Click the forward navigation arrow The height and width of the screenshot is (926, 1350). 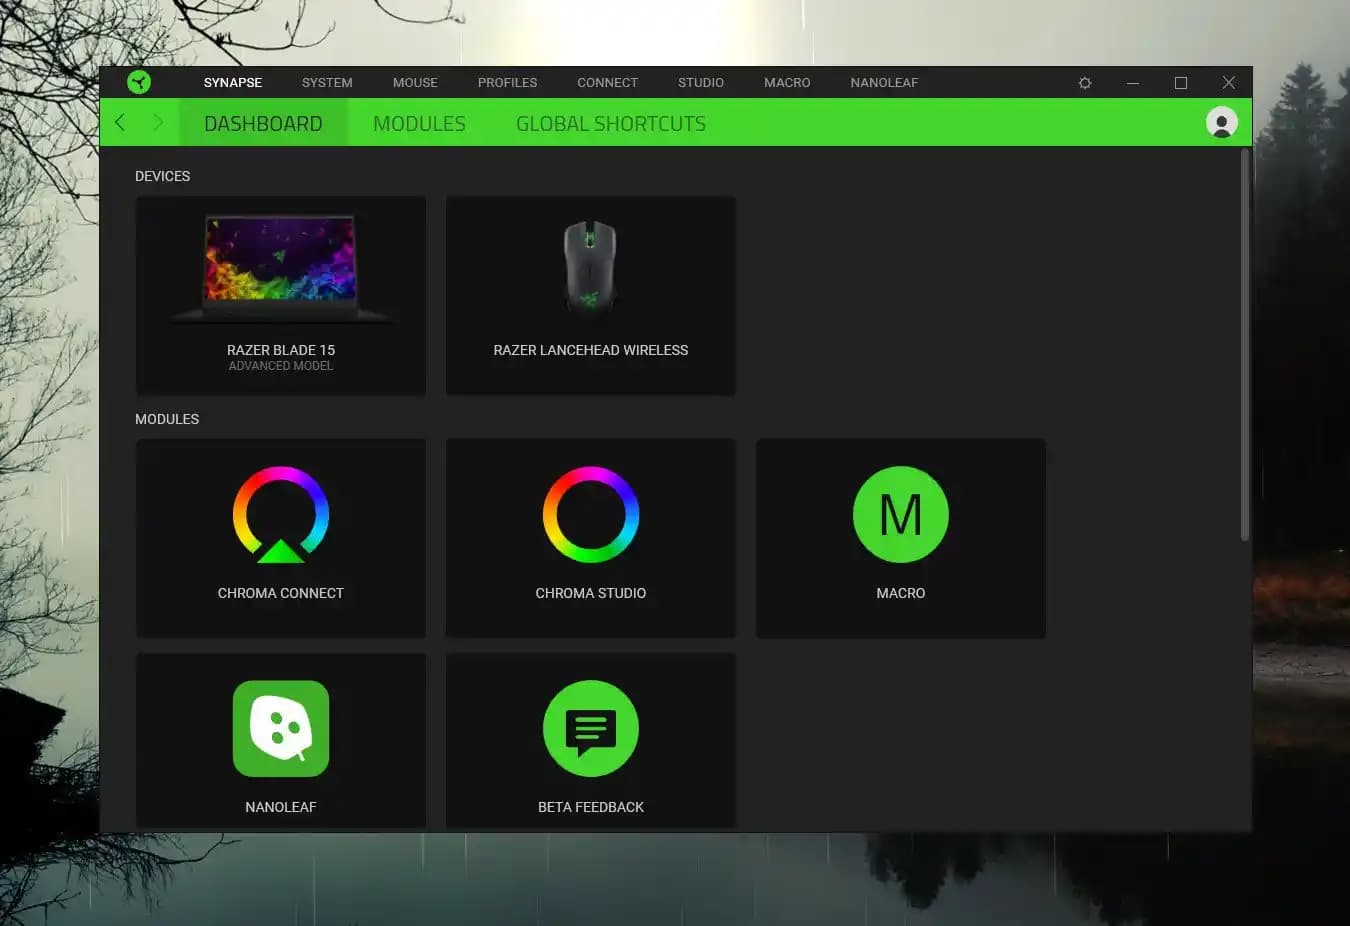[x=157, y=123]
